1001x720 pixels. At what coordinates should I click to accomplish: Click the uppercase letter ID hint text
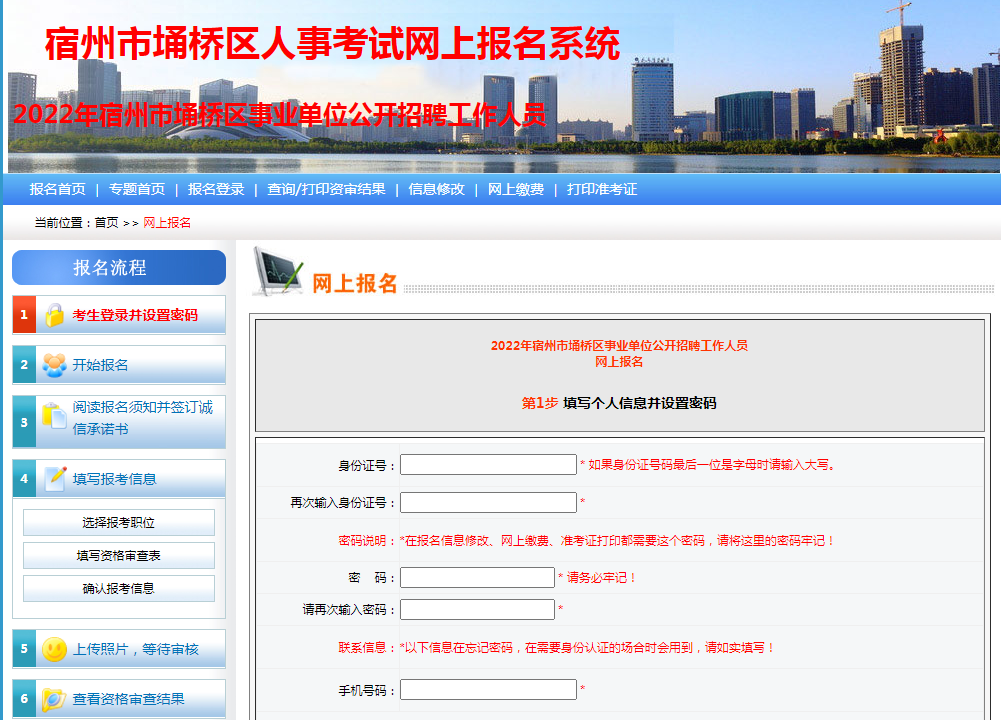pos(712,465)
